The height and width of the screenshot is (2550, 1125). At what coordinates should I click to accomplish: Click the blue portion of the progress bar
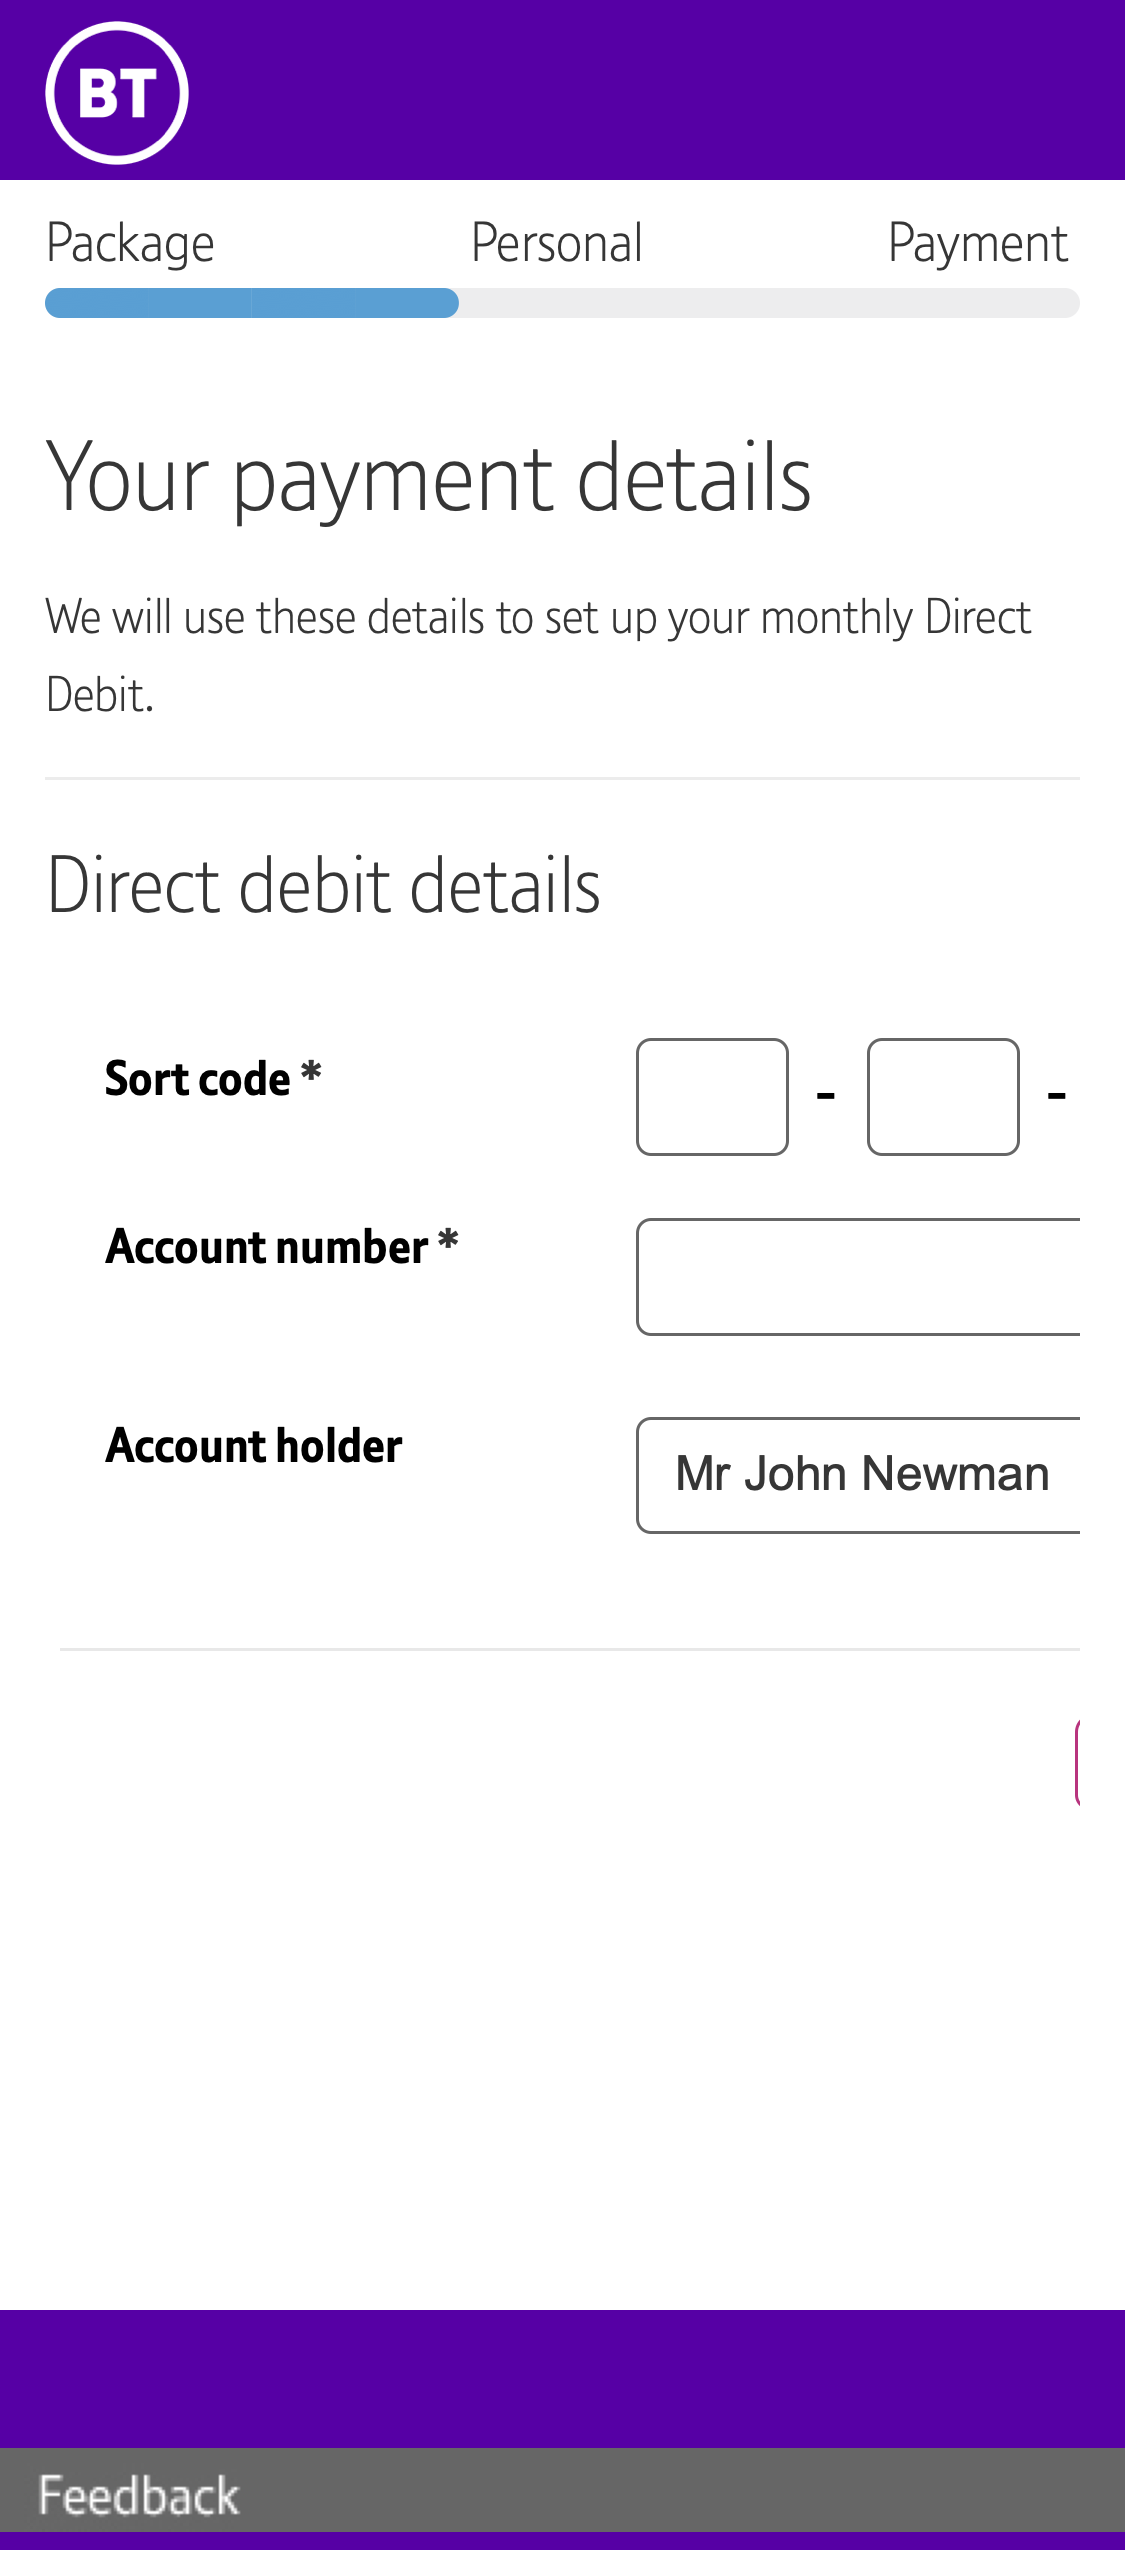[x=250, y=303]
